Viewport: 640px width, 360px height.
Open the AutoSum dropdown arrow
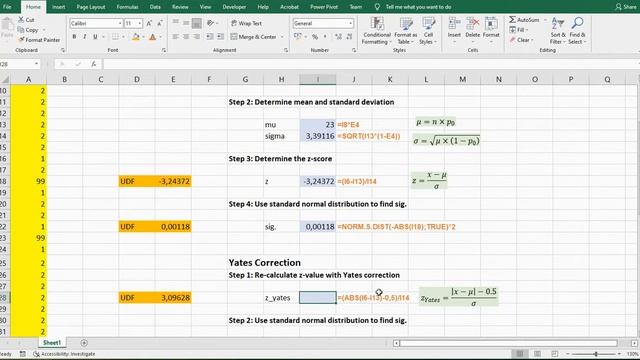[x=545, y=20]
